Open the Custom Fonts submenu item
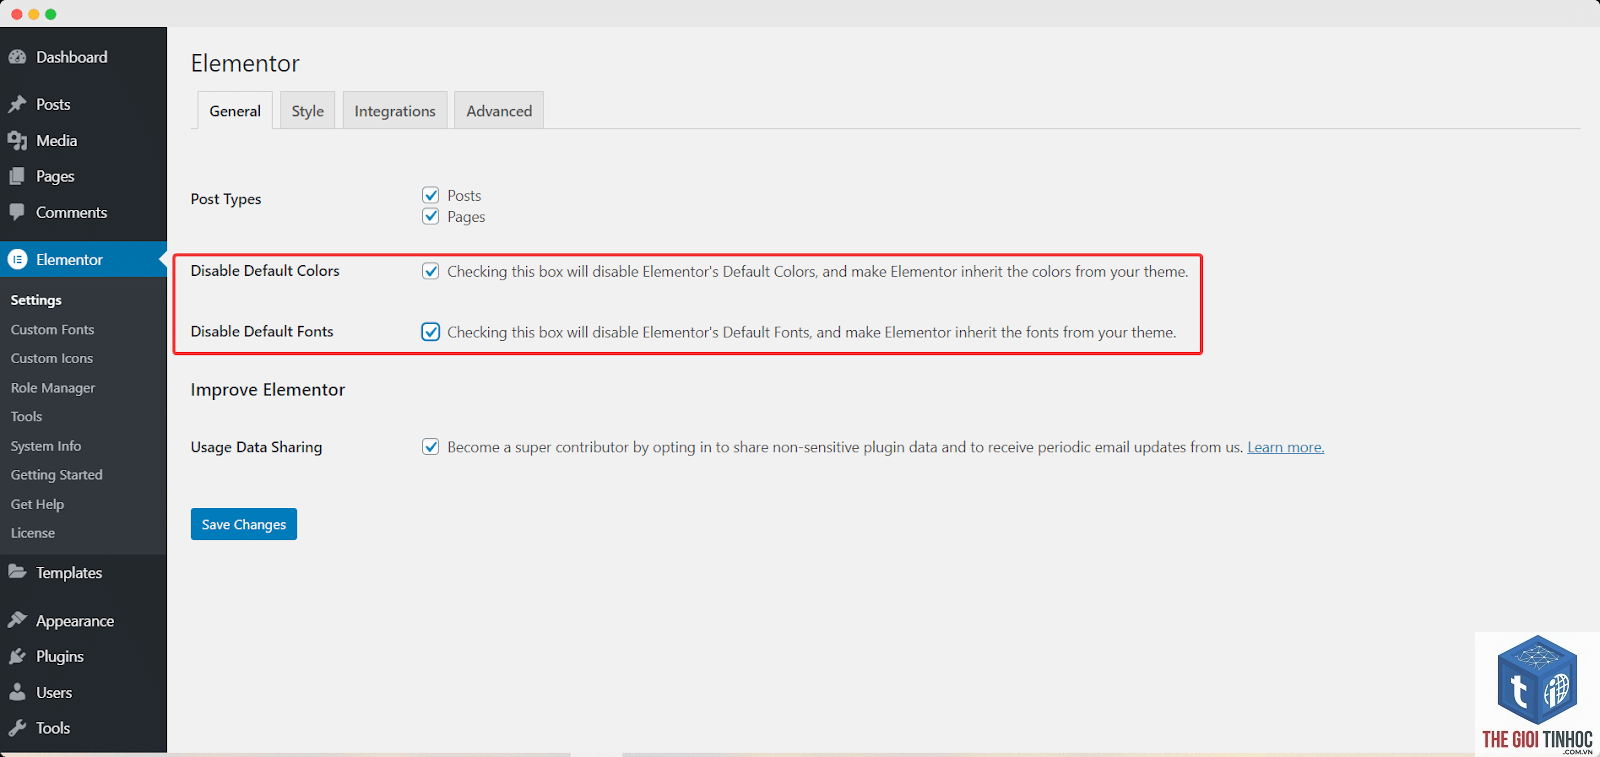This screenshot has height=757, width=1600. 52,329
